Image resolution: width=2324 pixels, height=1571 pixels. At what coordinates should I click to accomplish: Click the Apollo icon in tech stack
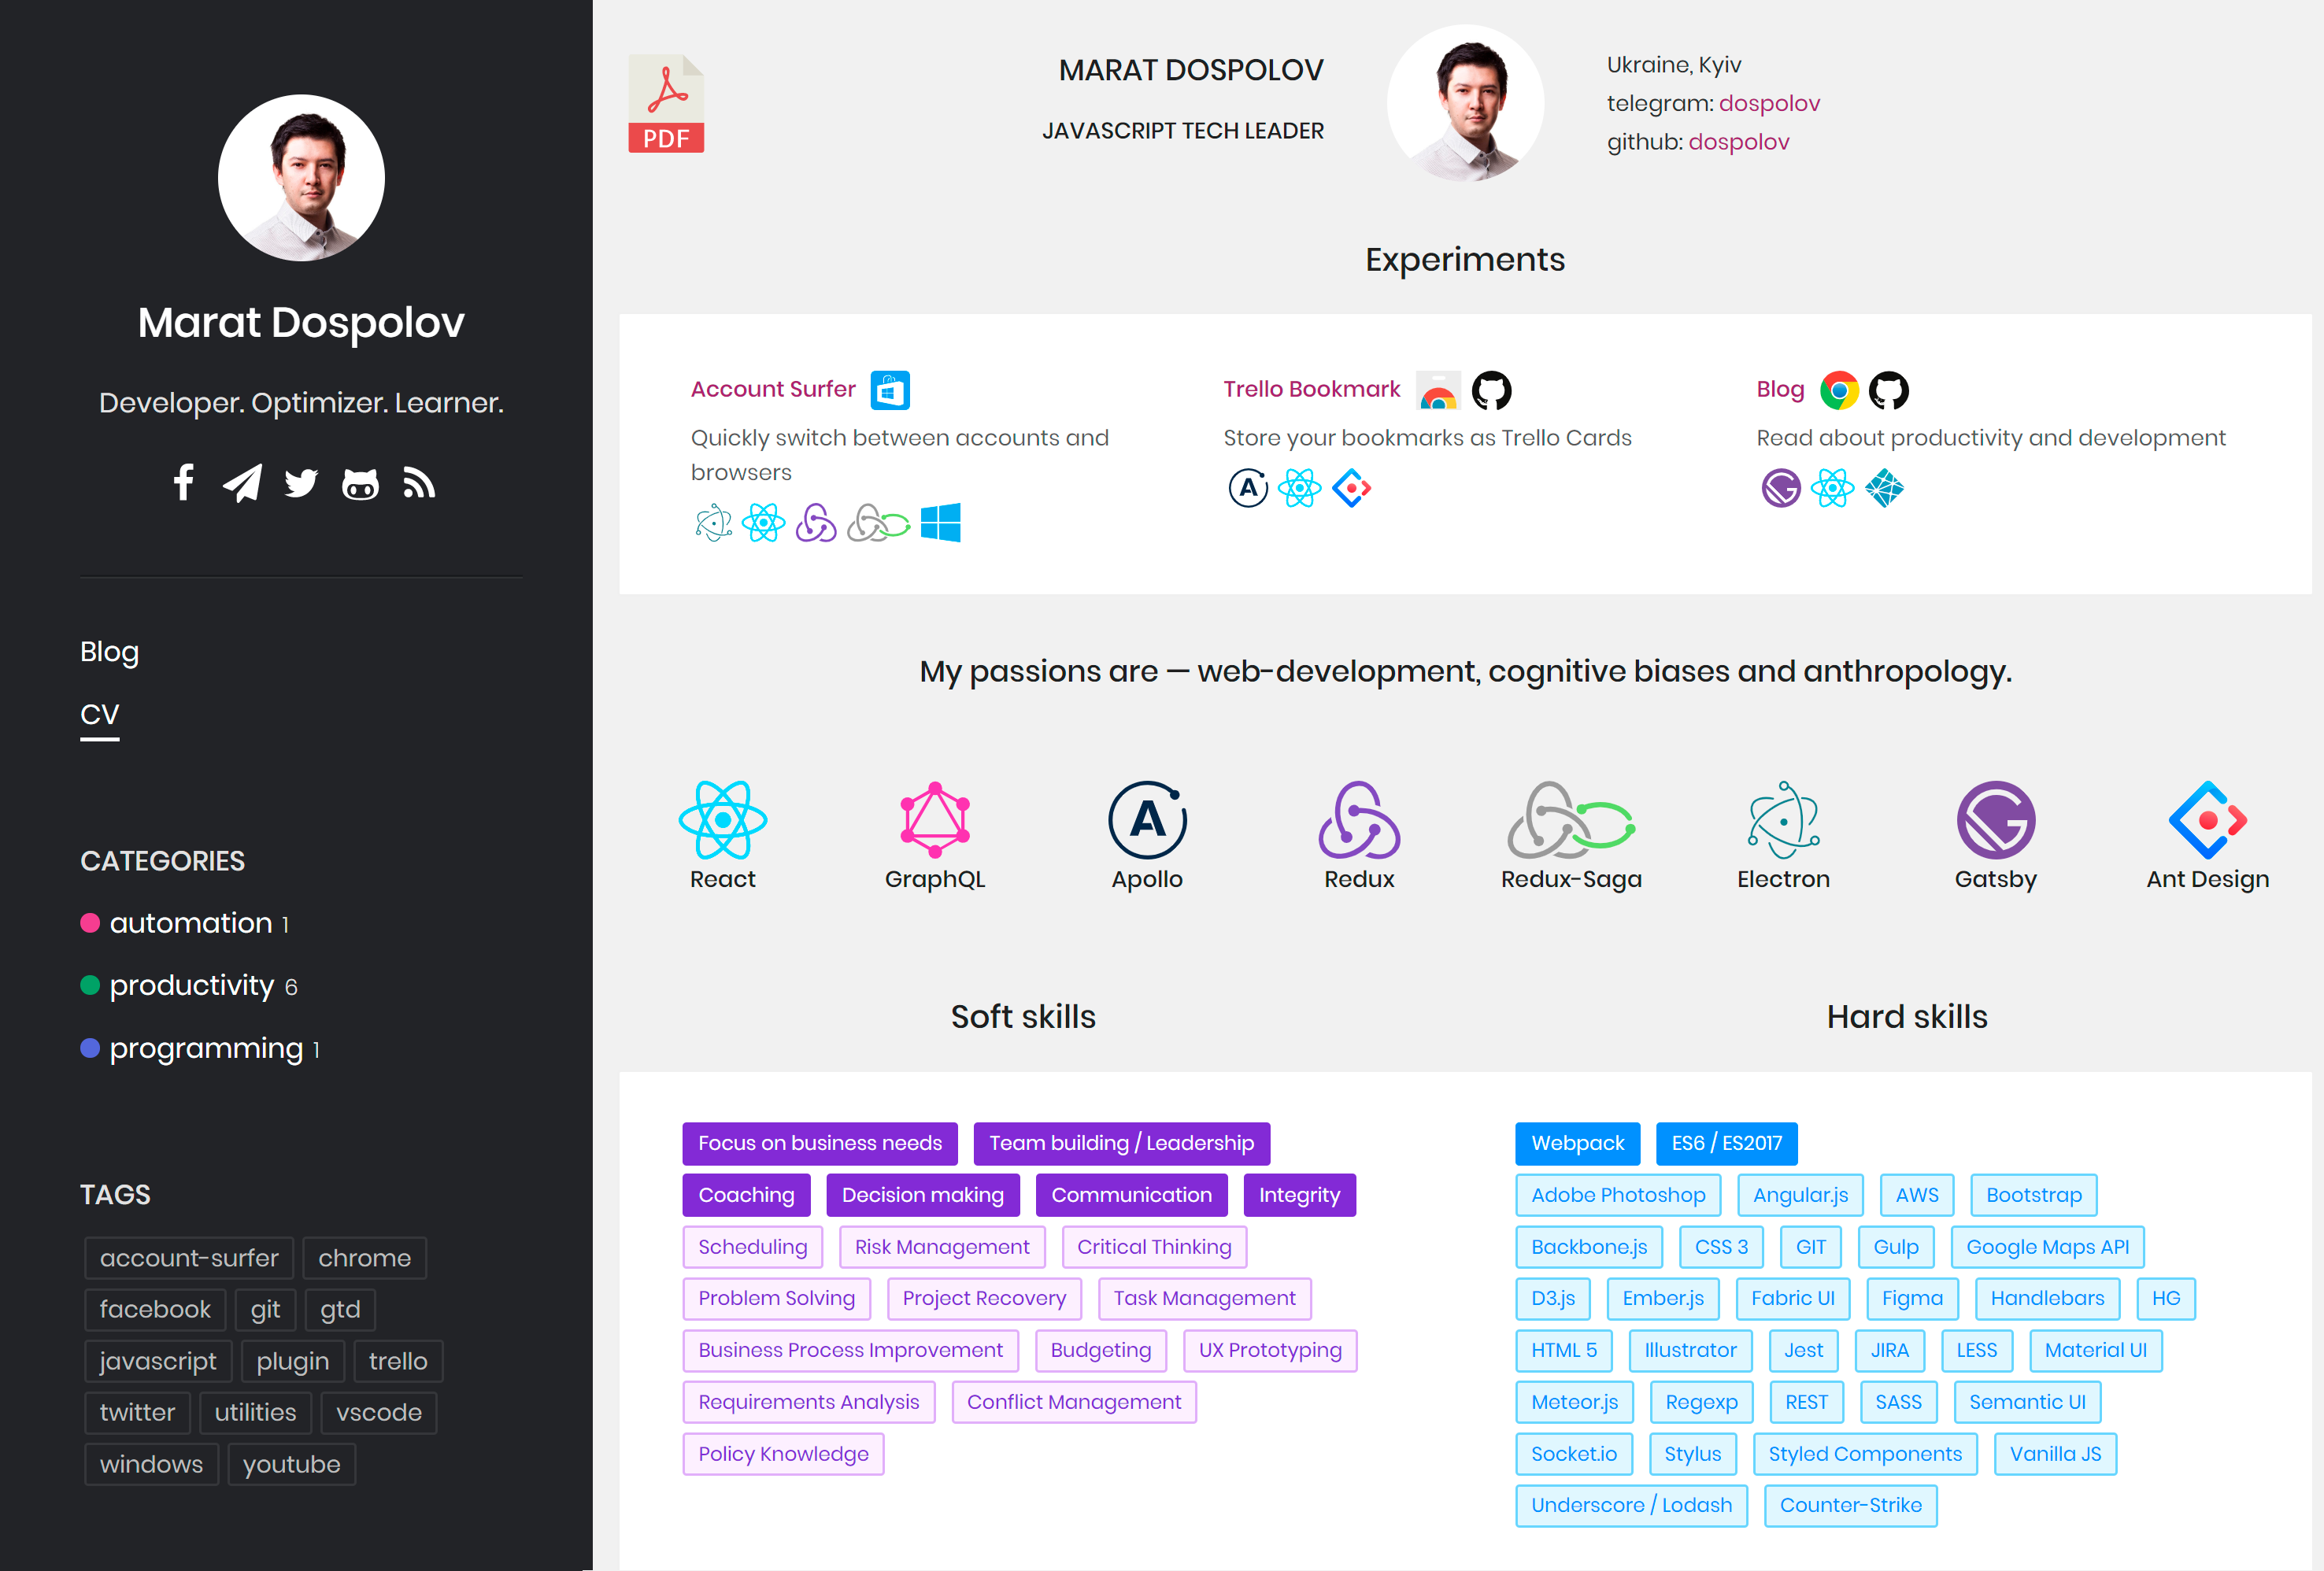click(1145, 817)
